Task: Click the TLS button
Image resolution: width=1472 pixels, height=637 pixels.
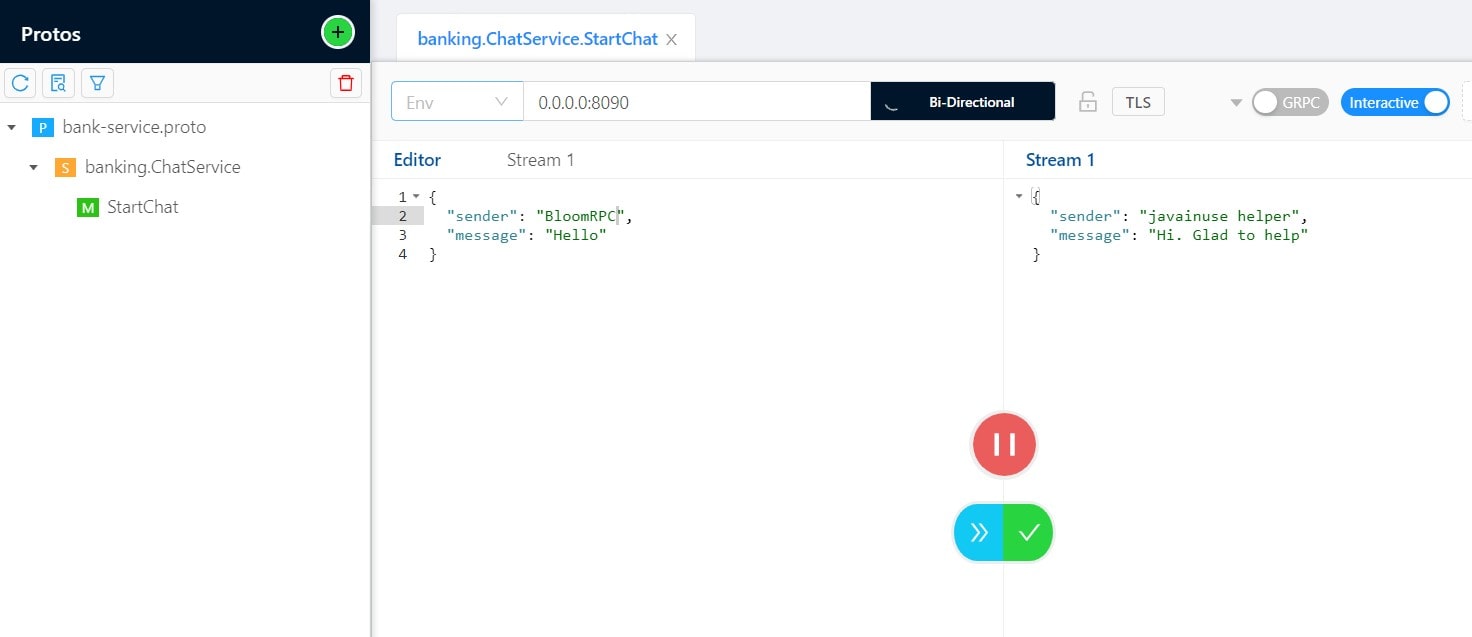Action: [x=1138, y=102]
